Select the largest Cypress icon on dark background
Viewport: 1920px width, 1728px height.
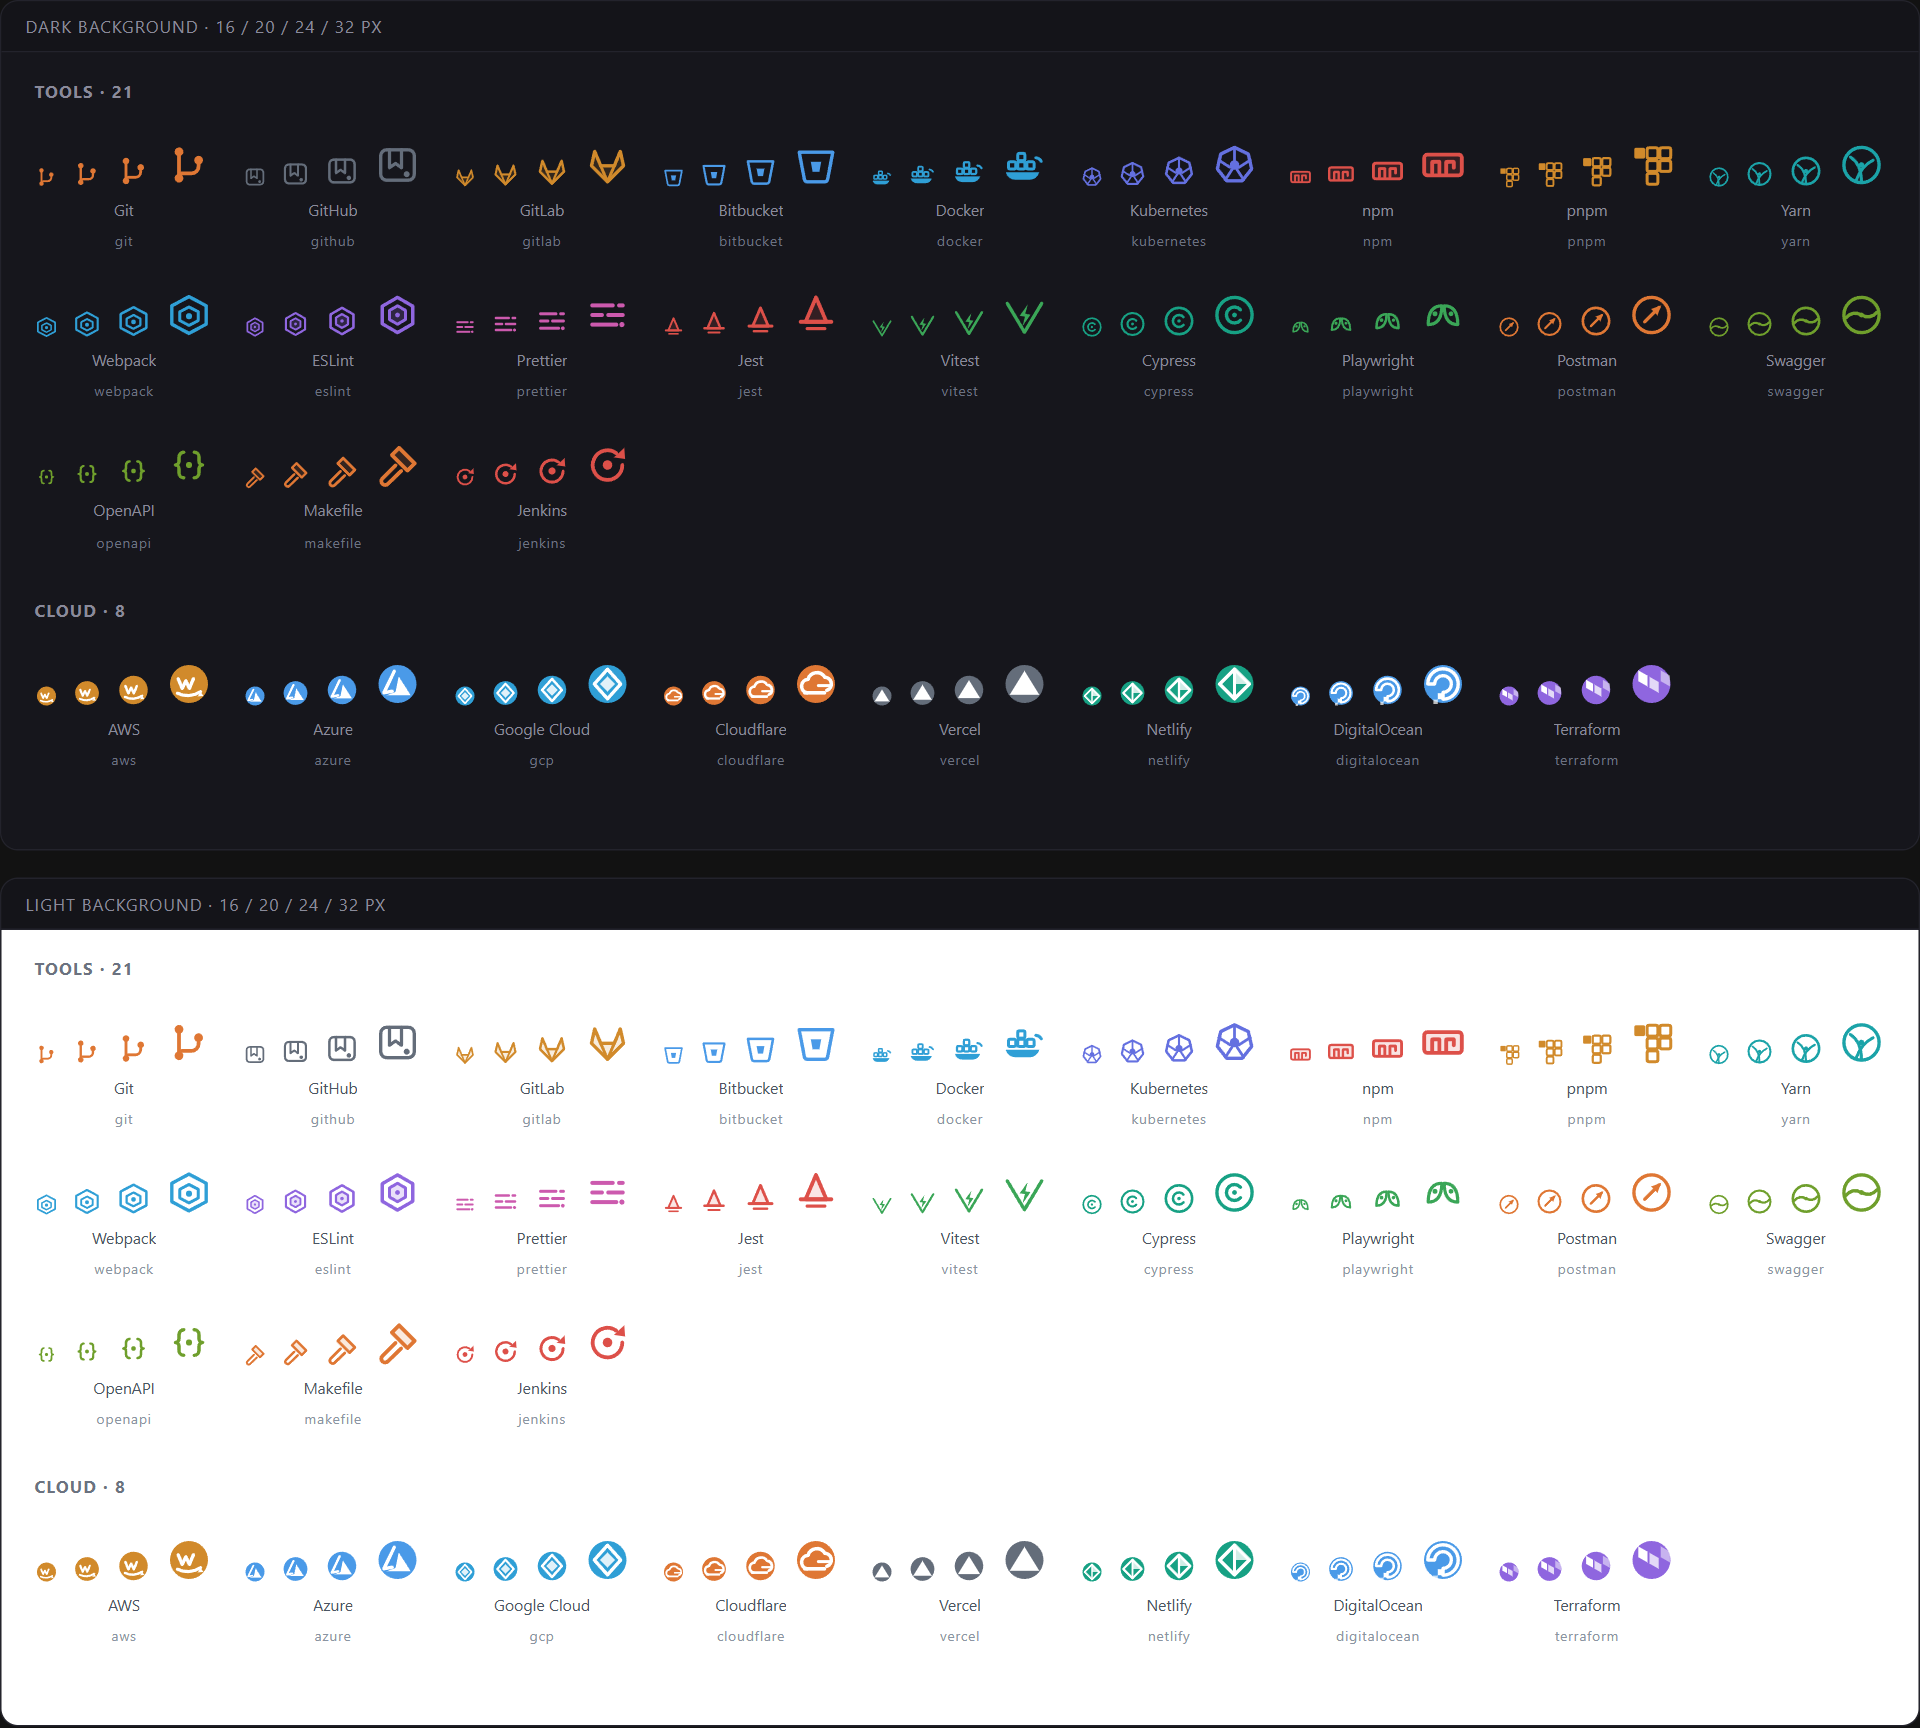[1234, 315]
